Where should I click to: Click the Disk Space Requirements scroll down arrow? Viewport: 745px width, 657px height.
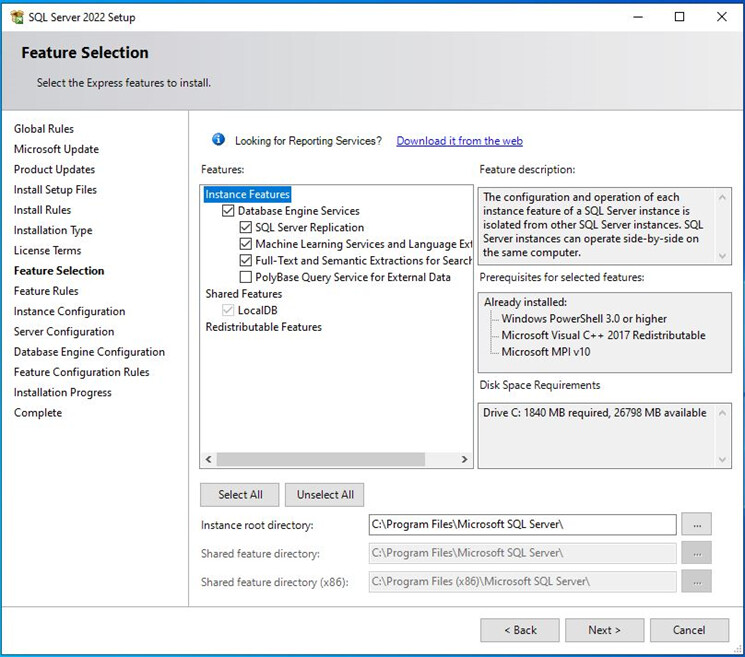pos(722,459)
